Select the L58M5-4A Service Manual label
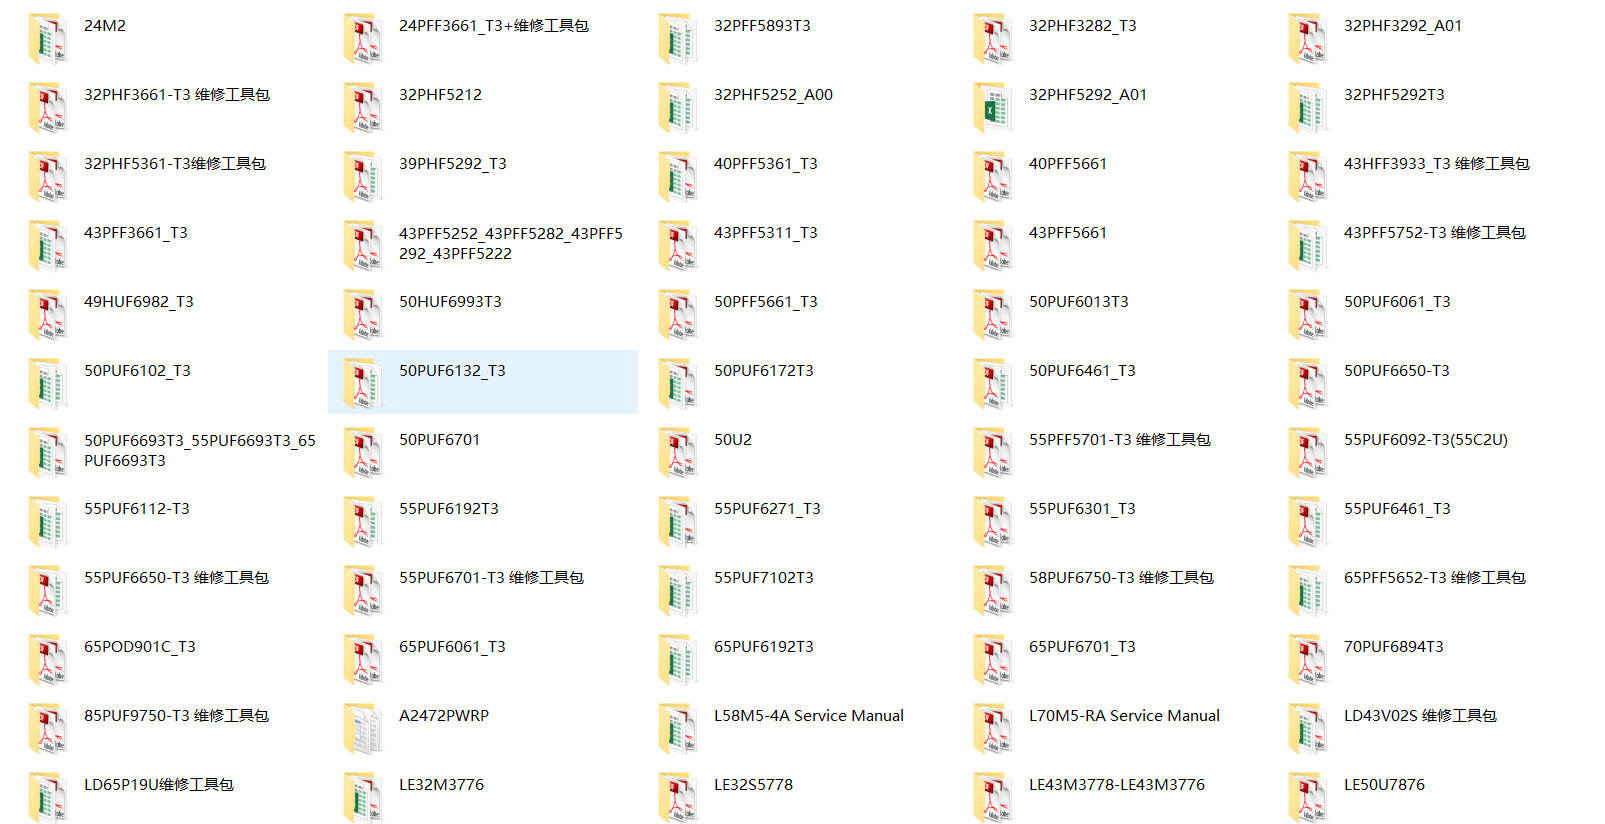 click(808, 716)
